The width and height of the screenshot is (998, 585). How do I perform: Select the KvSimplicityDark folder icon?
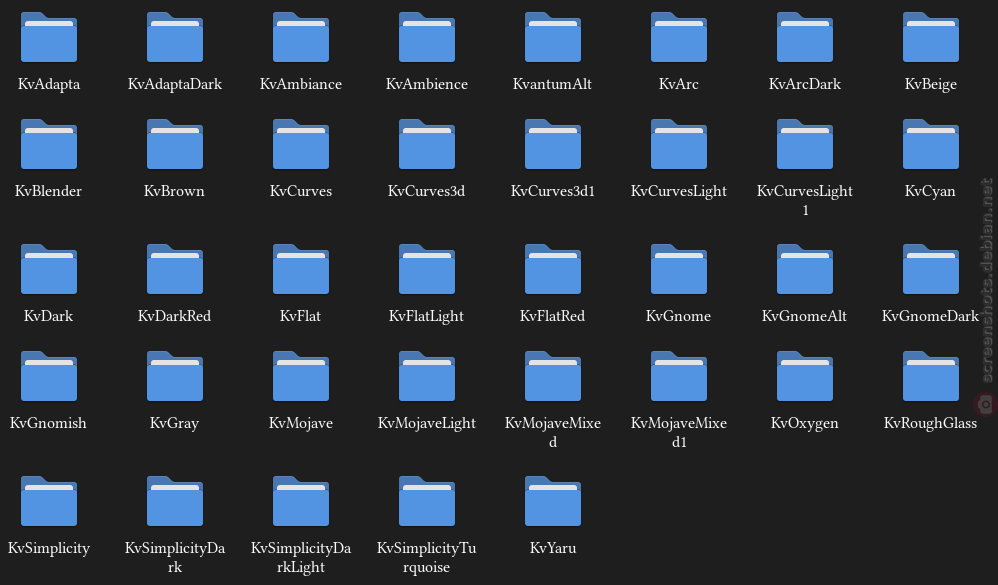pos(175,501)
